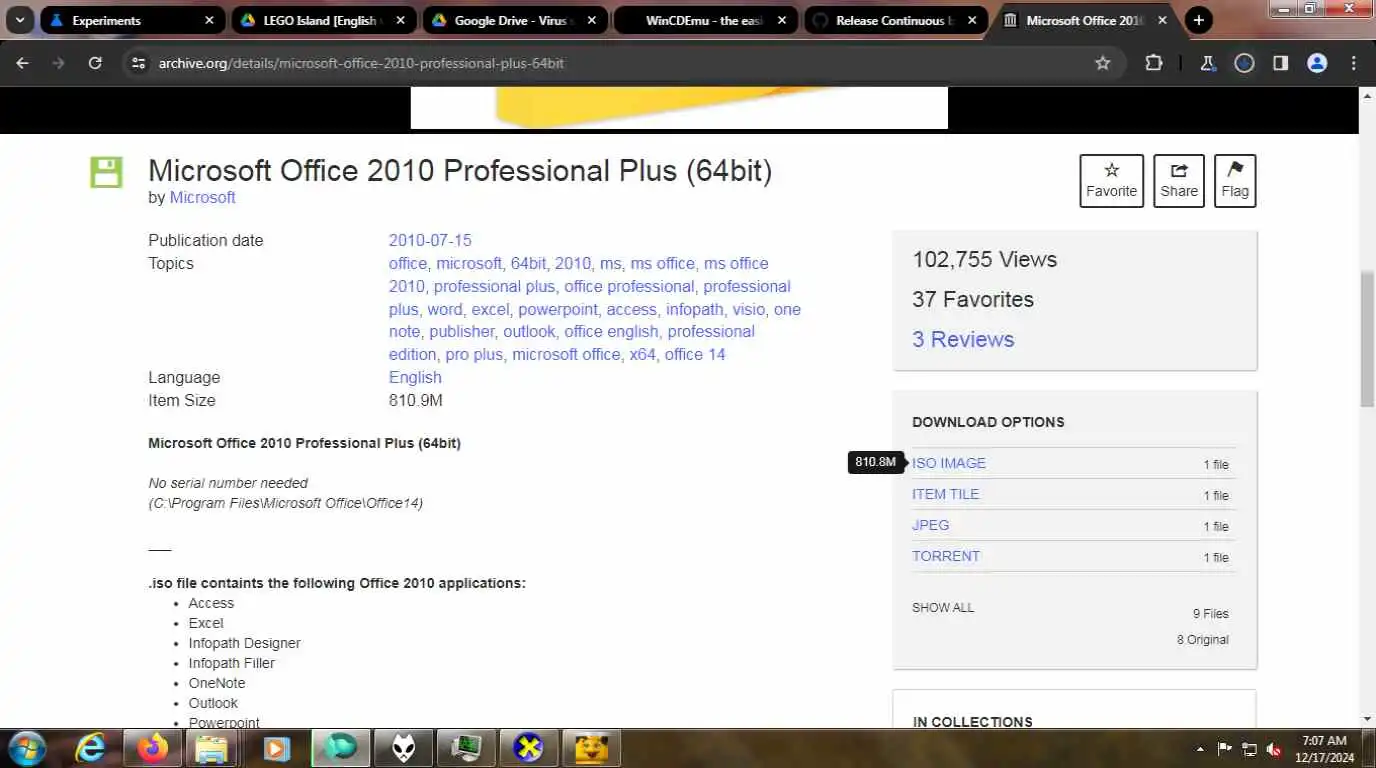Launch Internet Explorer from taskbar
The height and width of the screenshot is (768, 1376).
92,748
